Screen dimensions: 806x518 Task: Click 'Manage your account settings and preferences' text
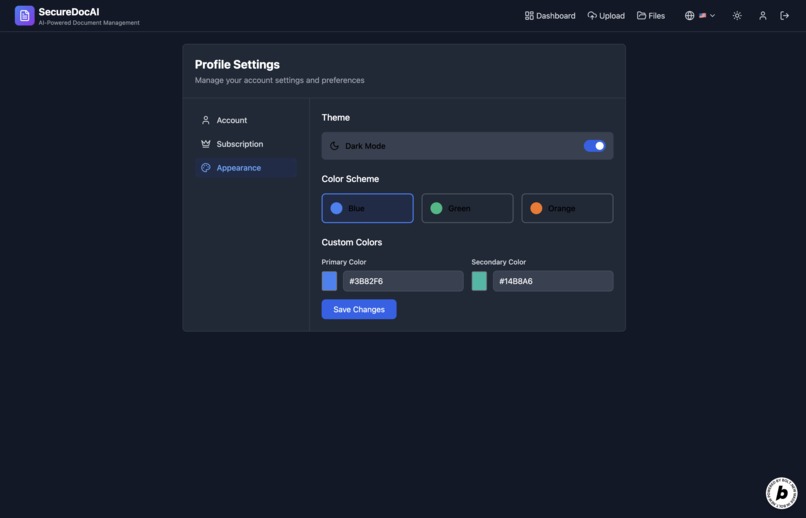click(x=280, y=80)
